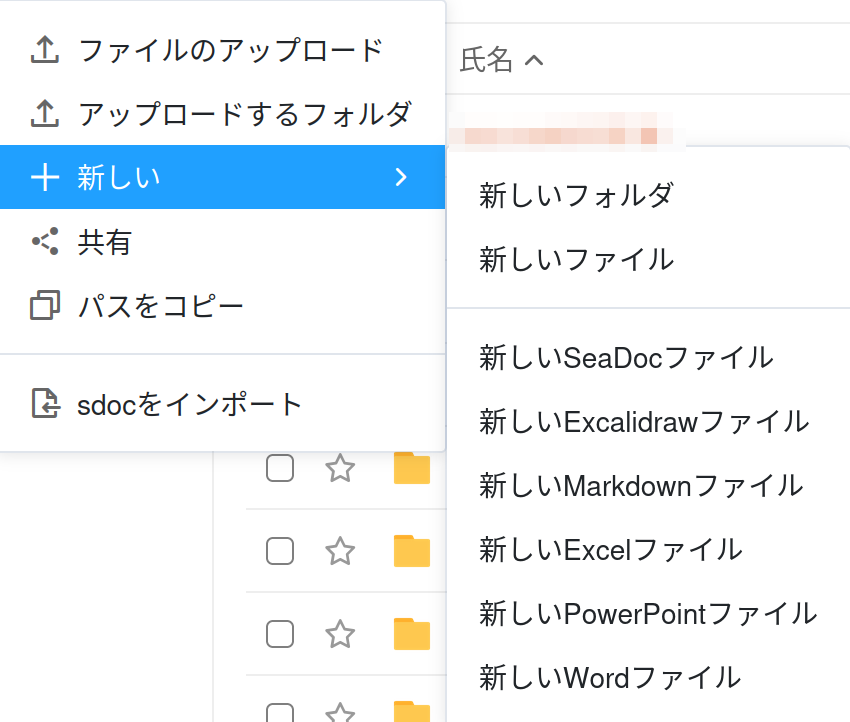The width and height of the screenshot is (850, 722).
Task: Select 新しいファイル in the submenu
Action: pyautogui.click(x=576, y=260)
